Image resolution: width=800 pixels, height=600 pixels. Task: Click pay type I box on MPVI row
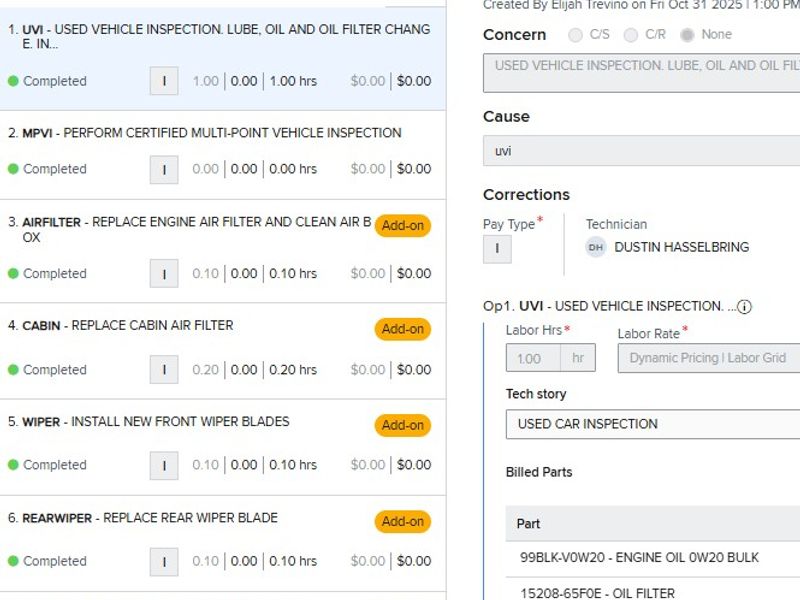pyautogui.click(x=164, y=169)
